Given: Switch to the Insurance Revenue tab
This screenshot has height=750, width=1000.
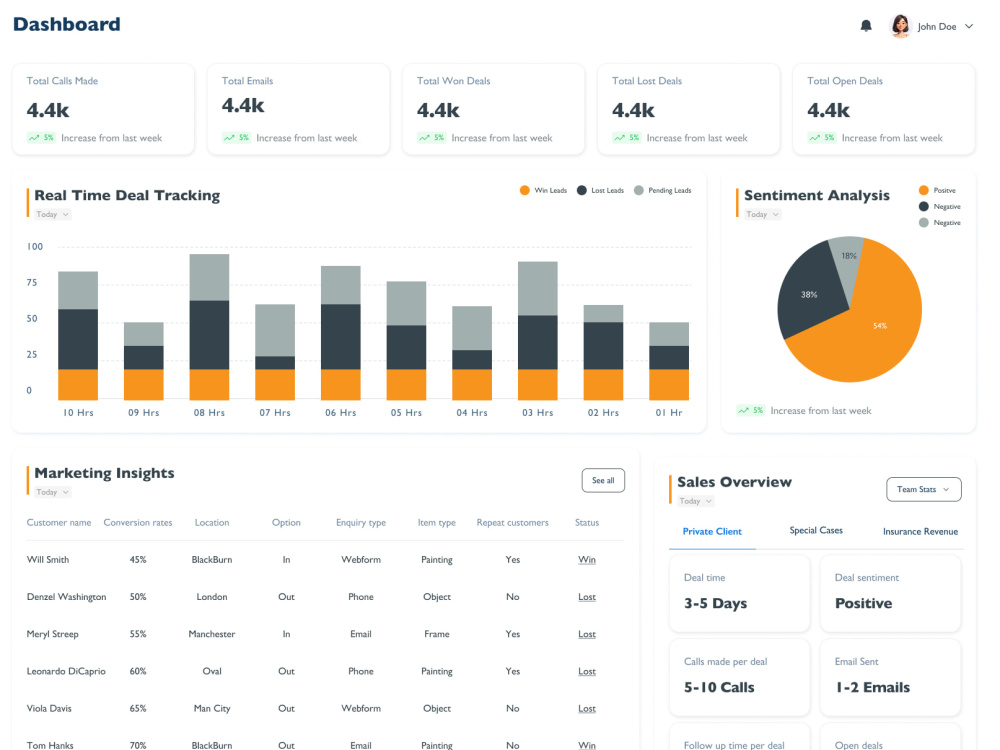Looking at the screenshot, I should [x=920, y=531].
